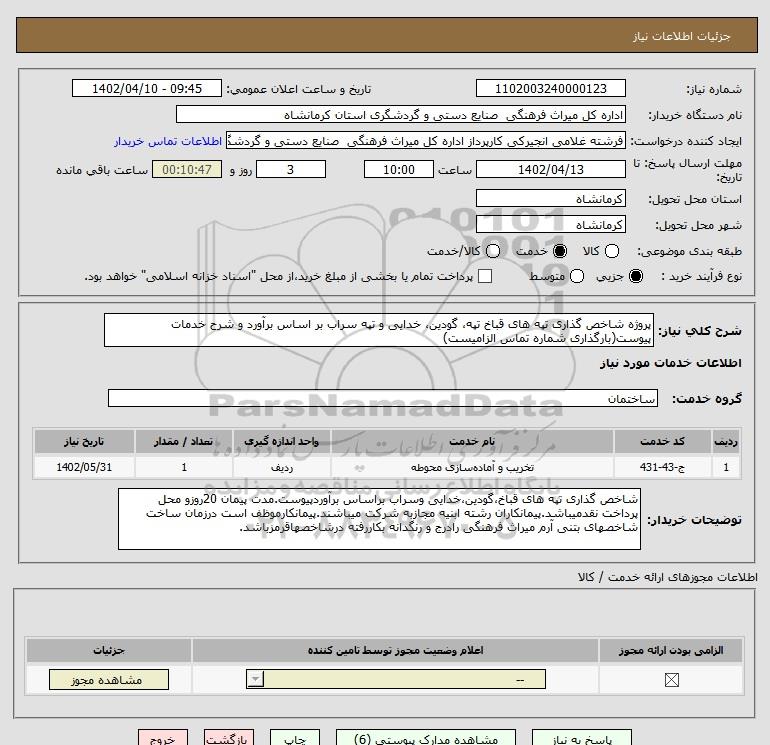Select the جزیی purchase type radio
This screenshot has width=770, height=745.
click(x=636, y=276)
